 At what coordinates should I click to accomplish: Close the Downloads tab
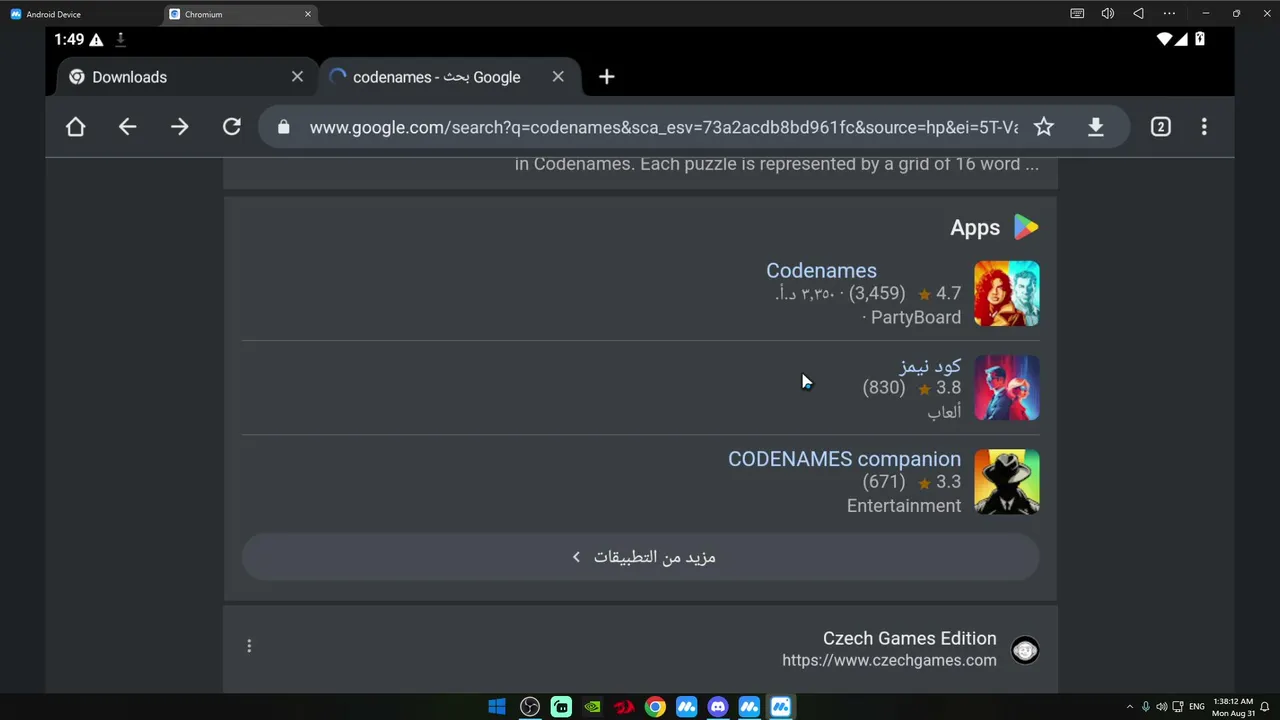tap(297, 77)
